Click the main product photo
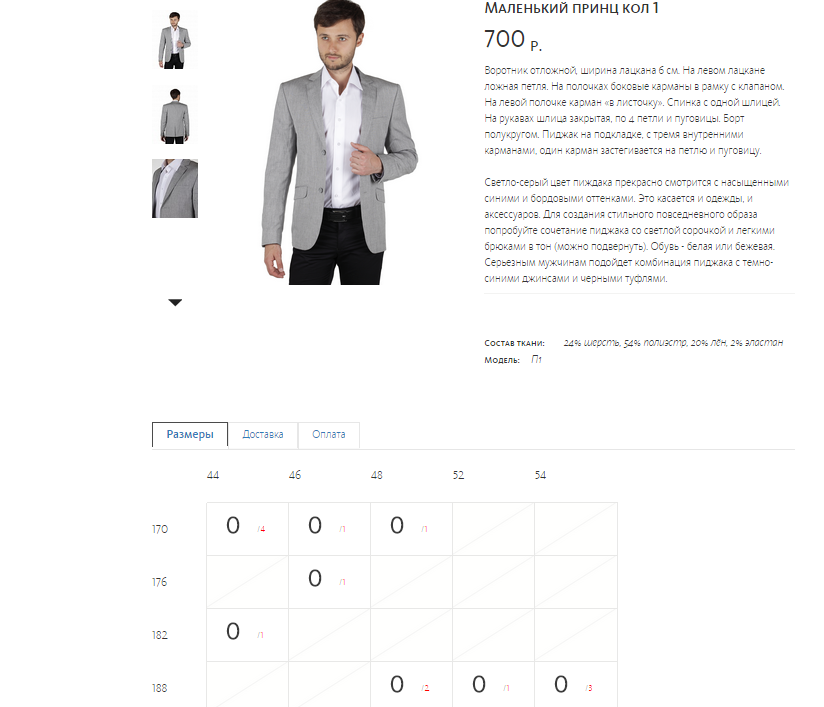 339,142
